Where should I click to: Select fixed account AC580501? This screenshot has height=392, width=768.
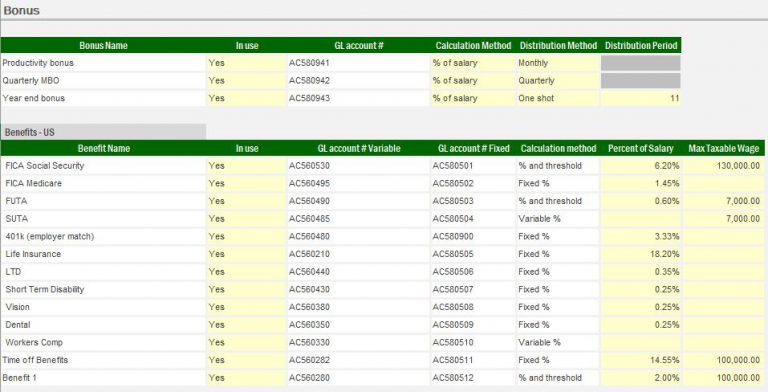tap(473, 166)
